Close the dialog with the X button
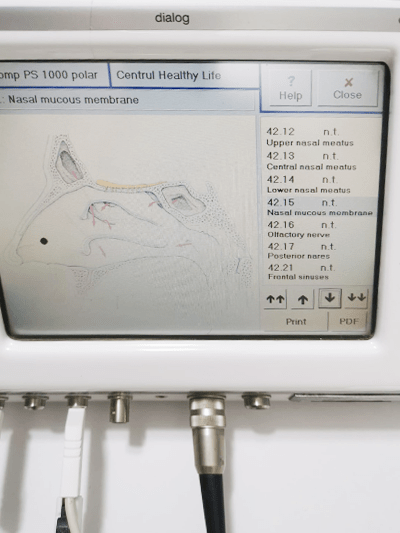400x533 pixels. tap(347, 88)
